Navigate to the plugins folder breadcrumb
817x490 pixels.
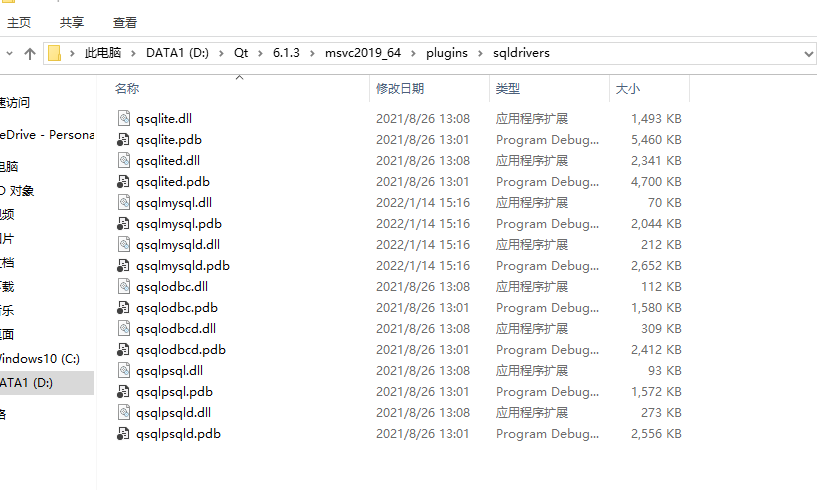click(x=447, y=53)
